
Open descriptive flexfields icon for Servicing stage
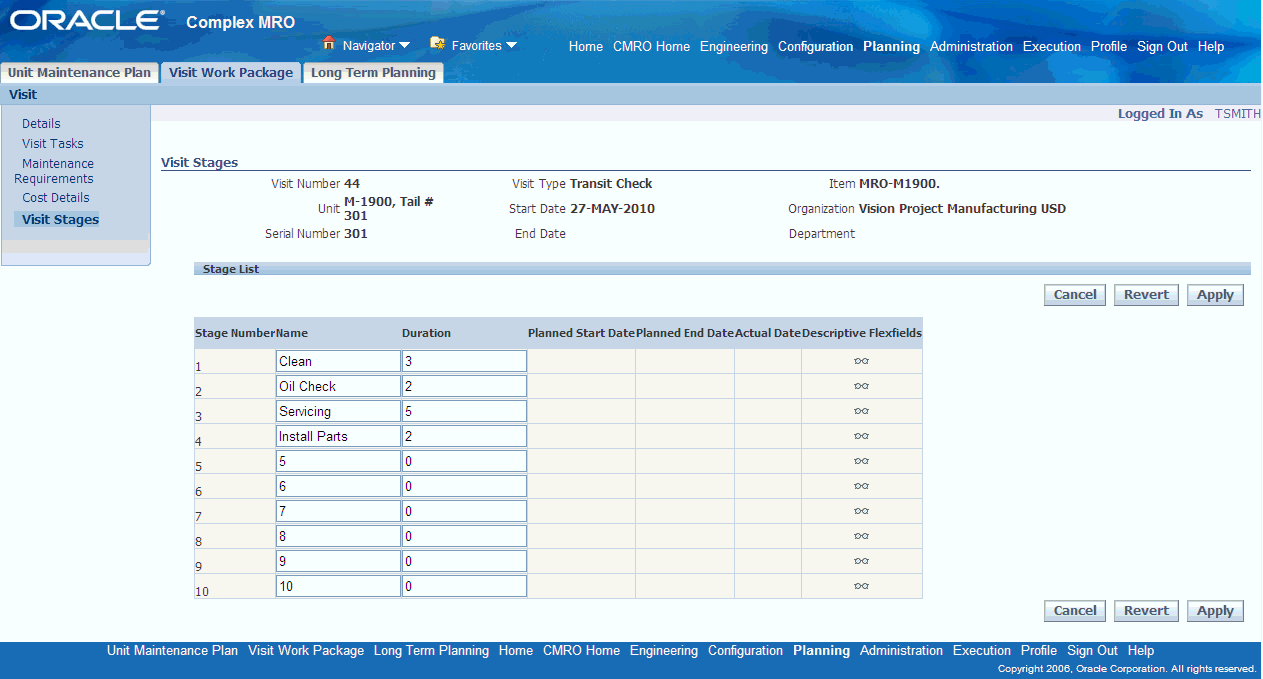[861, 411]
